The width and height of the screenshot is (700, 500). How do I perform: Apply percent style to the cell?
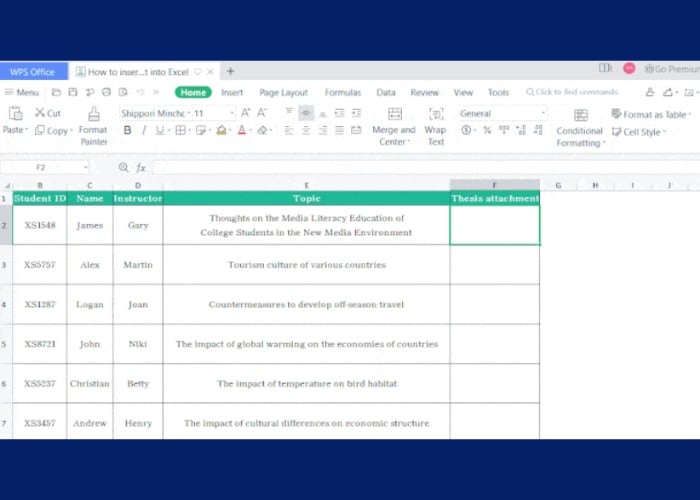487,130
